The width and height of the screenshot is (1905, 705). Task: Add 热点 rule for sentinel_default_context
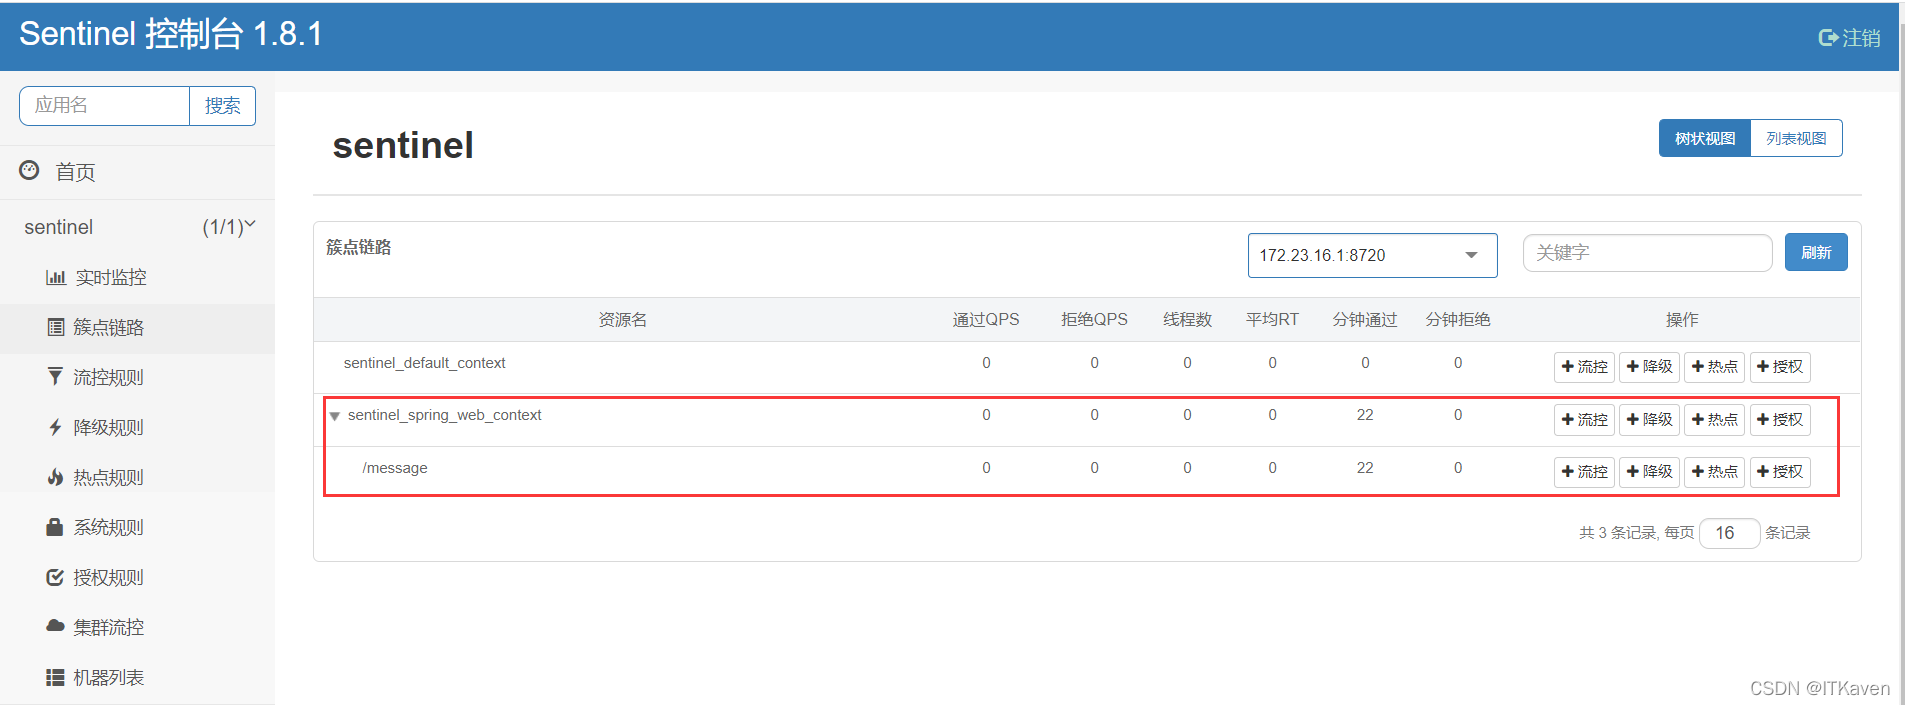pyautogui.click(x=1714, y=367)
